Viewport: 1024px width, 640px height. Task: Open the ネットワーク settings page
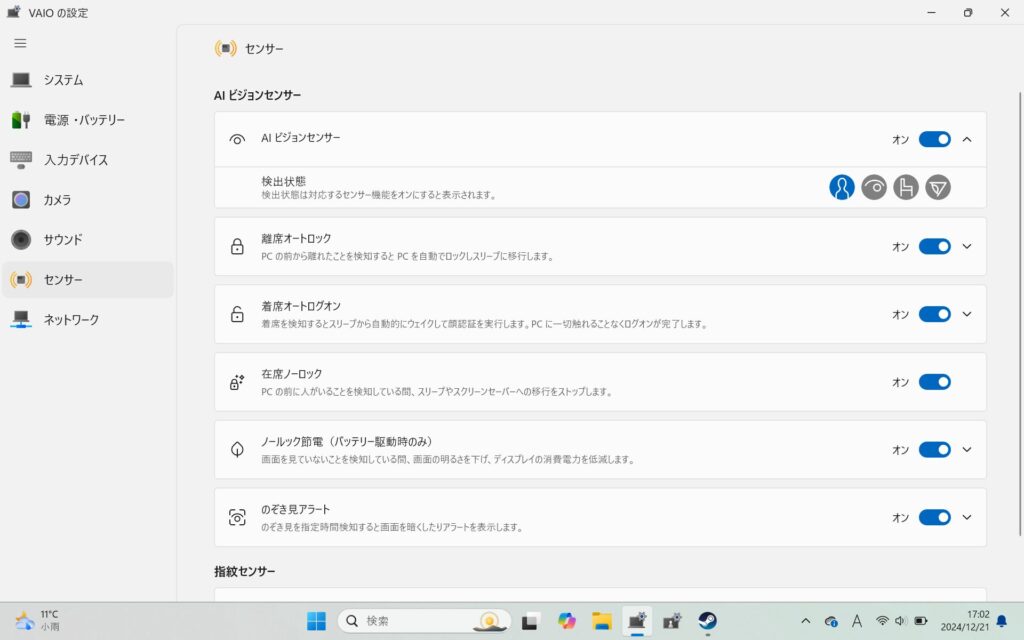[x=70, y=320]
